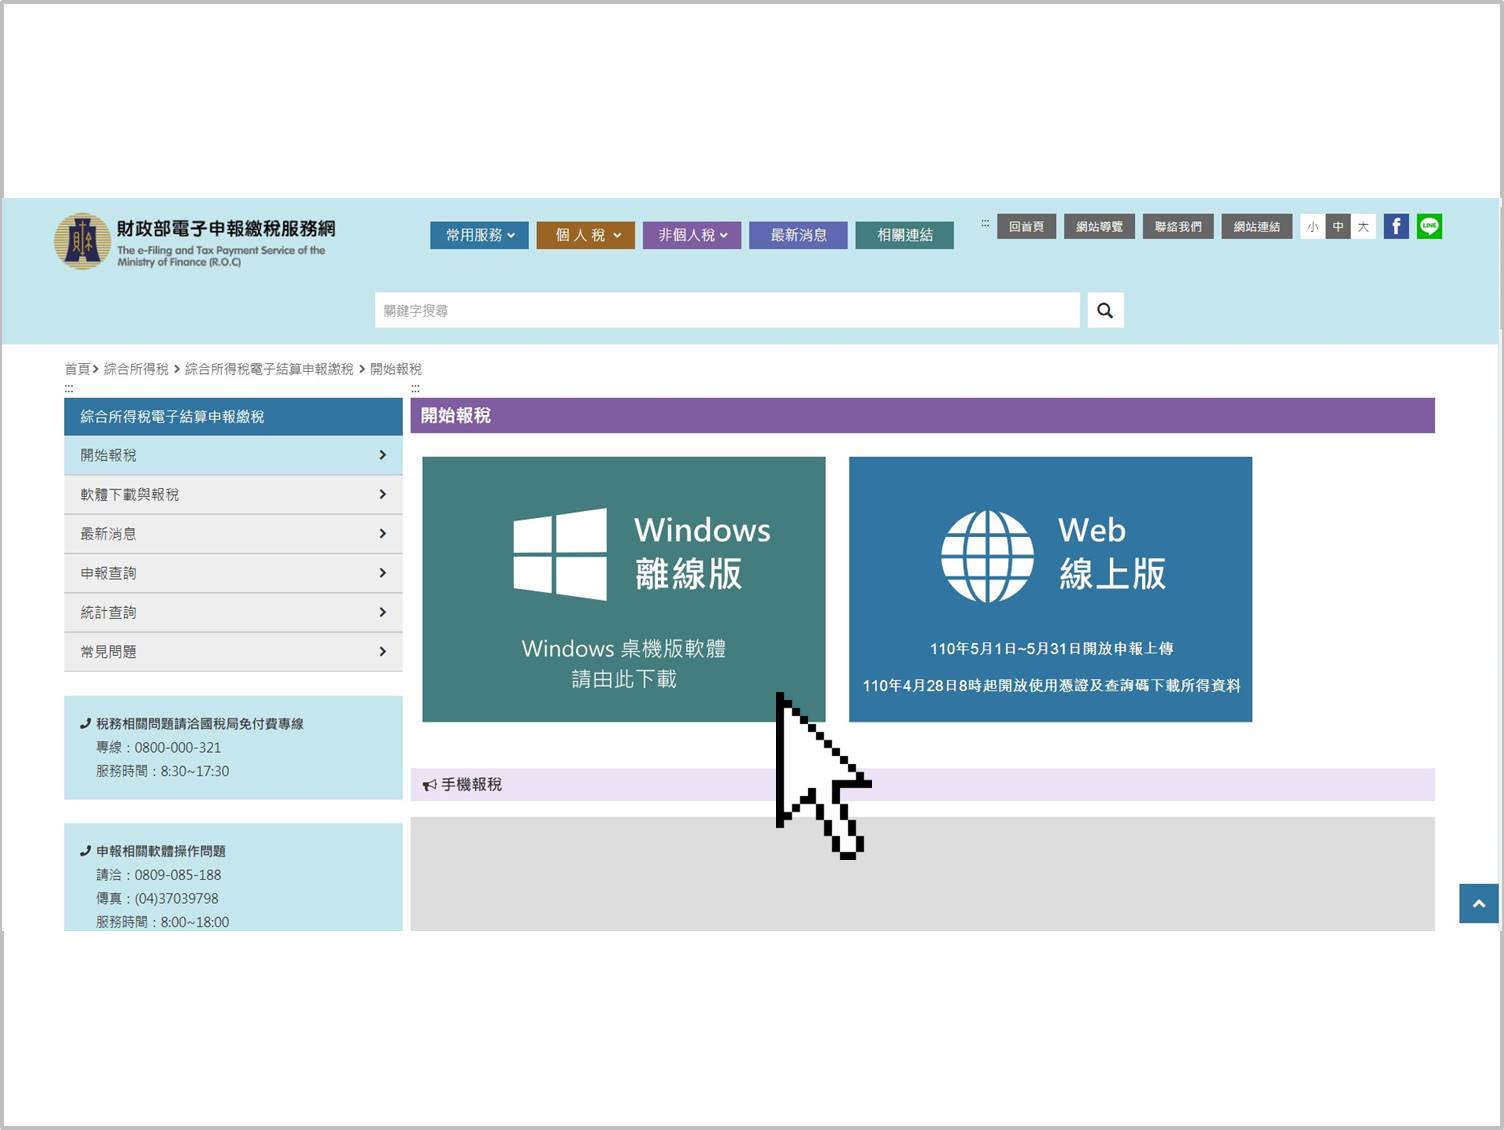This screenshot has width=1504, height=1130.
Task: Go to 首頁 in breadcrumb
Action: (x=77, y=369)
